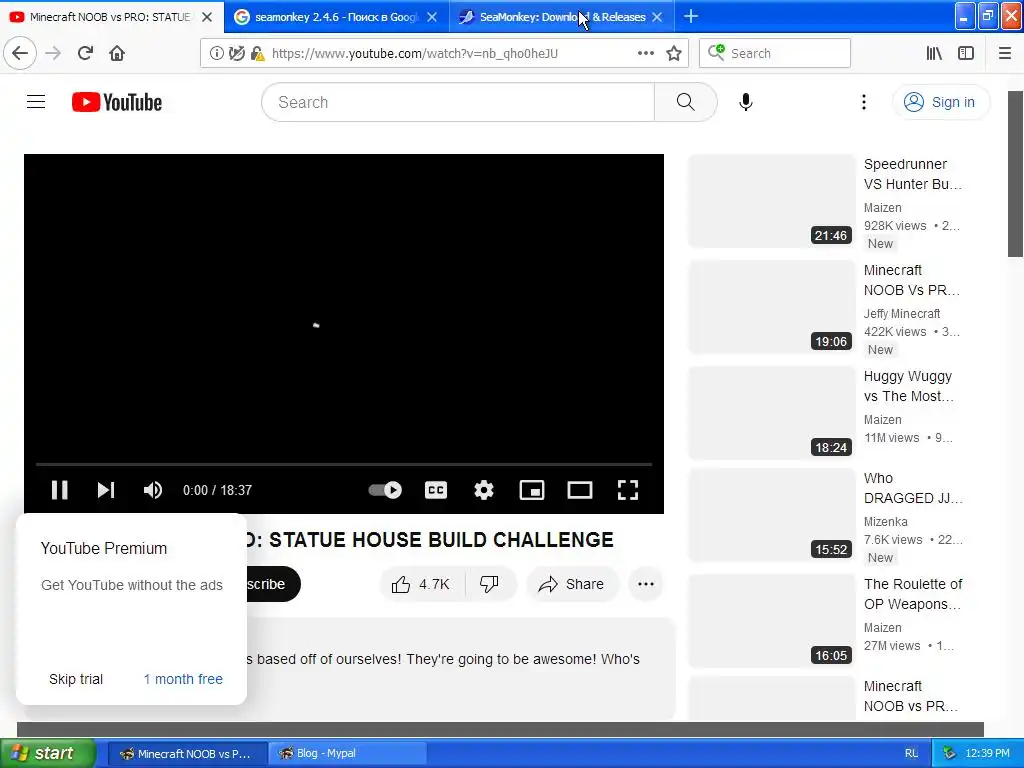
Task: Toggle the browser sidebar view
Action: click(x=966, y=54)
